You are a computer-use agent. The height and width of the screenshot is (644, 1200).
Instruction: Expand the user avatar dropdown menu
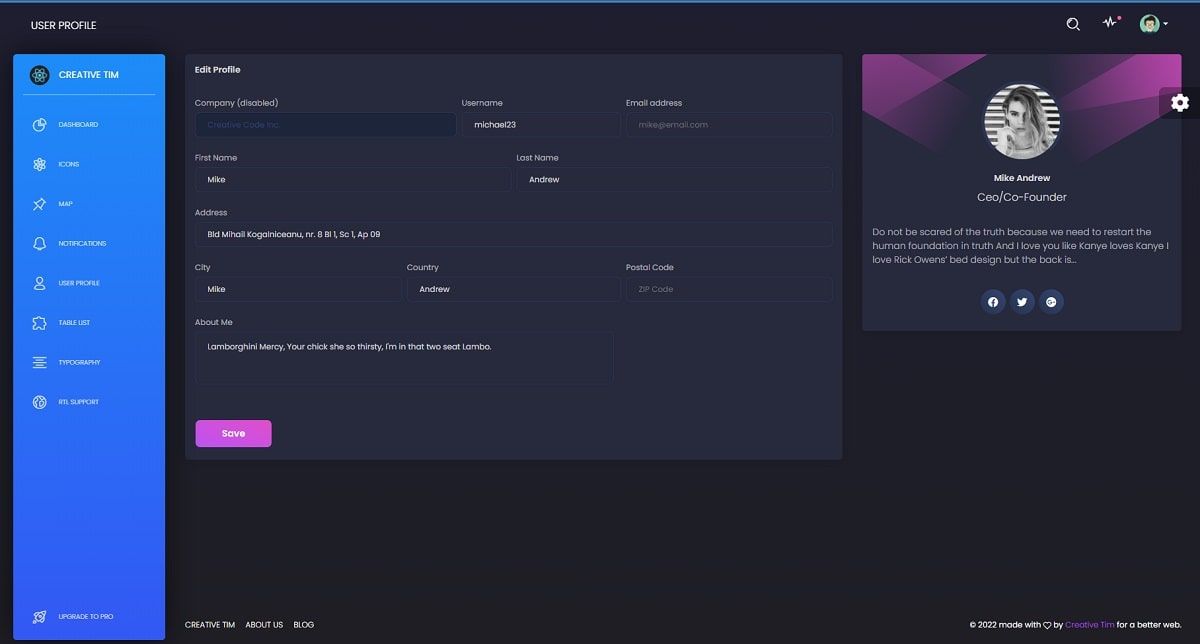[x=1151, y=22]
